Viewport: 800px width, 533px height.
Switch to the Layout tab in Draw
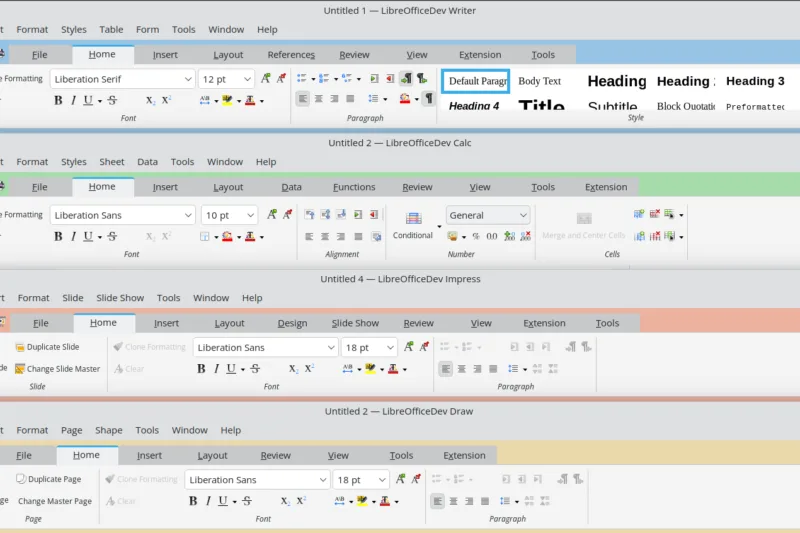212,455
